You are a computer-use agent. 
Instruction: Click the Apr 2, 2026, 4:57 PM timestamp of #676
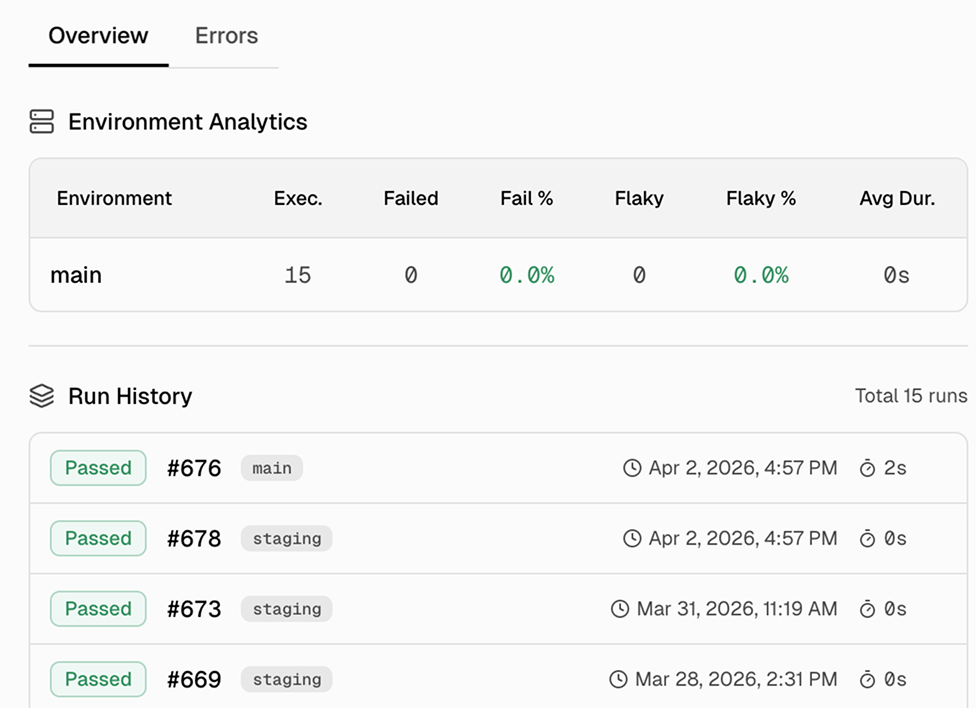pyautogui.click(x=743, y=468)
